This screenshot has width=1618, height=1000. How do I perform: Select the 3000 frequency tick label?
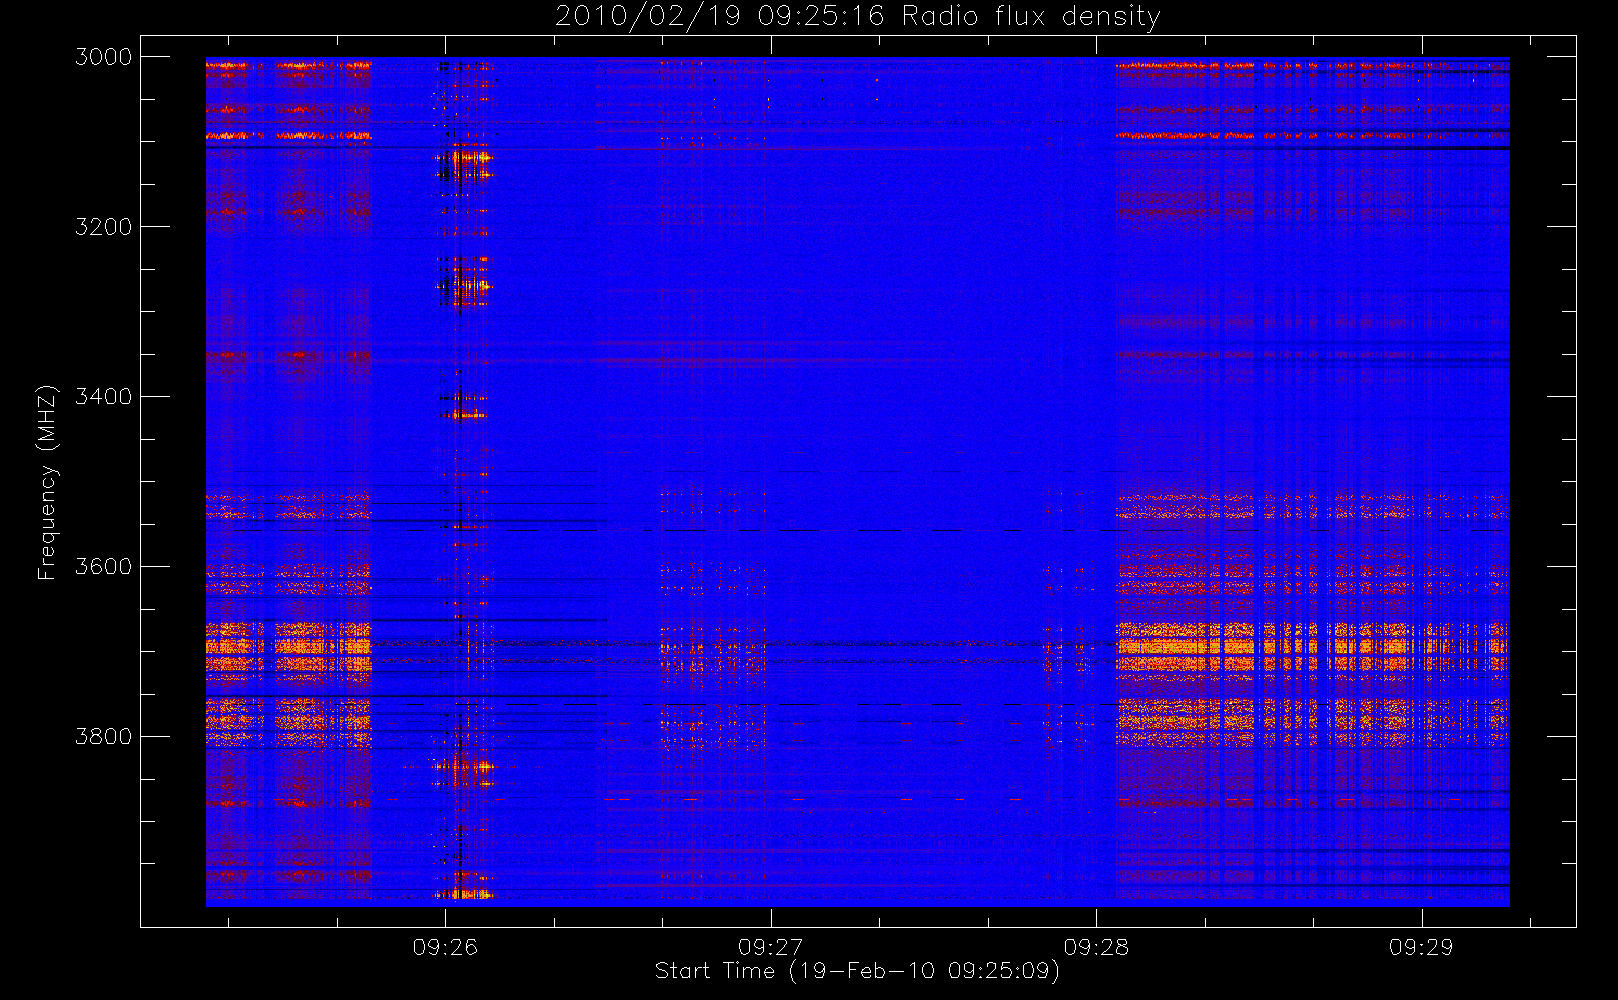click(104, 57)
